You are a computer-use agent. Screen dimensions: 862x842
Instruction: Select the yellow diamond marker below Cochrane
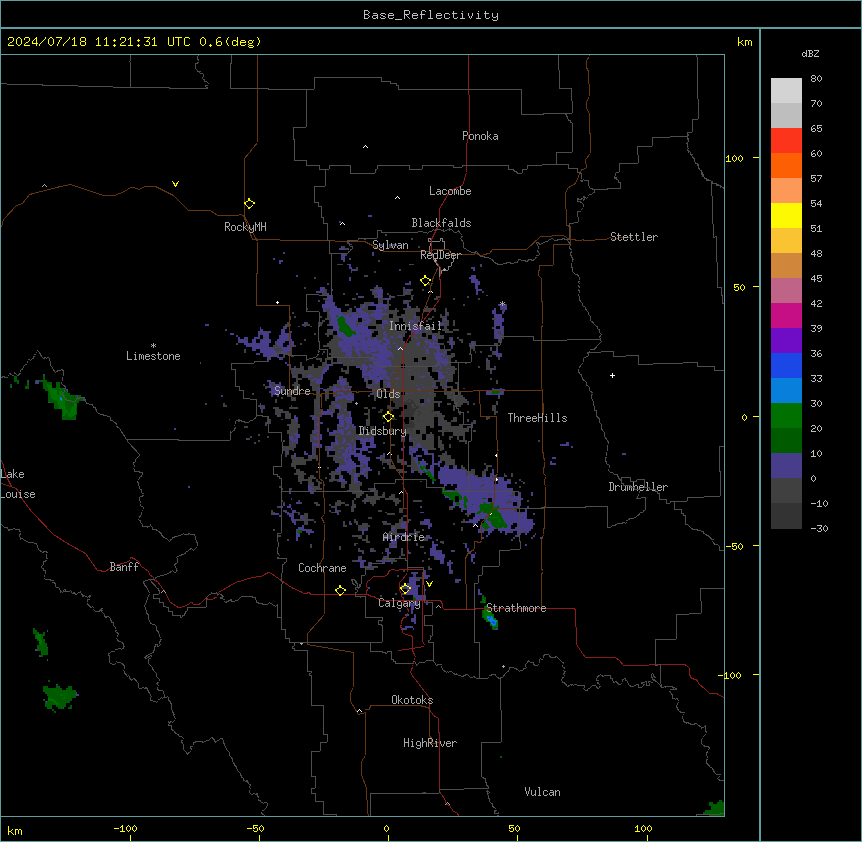coord(340,590)
